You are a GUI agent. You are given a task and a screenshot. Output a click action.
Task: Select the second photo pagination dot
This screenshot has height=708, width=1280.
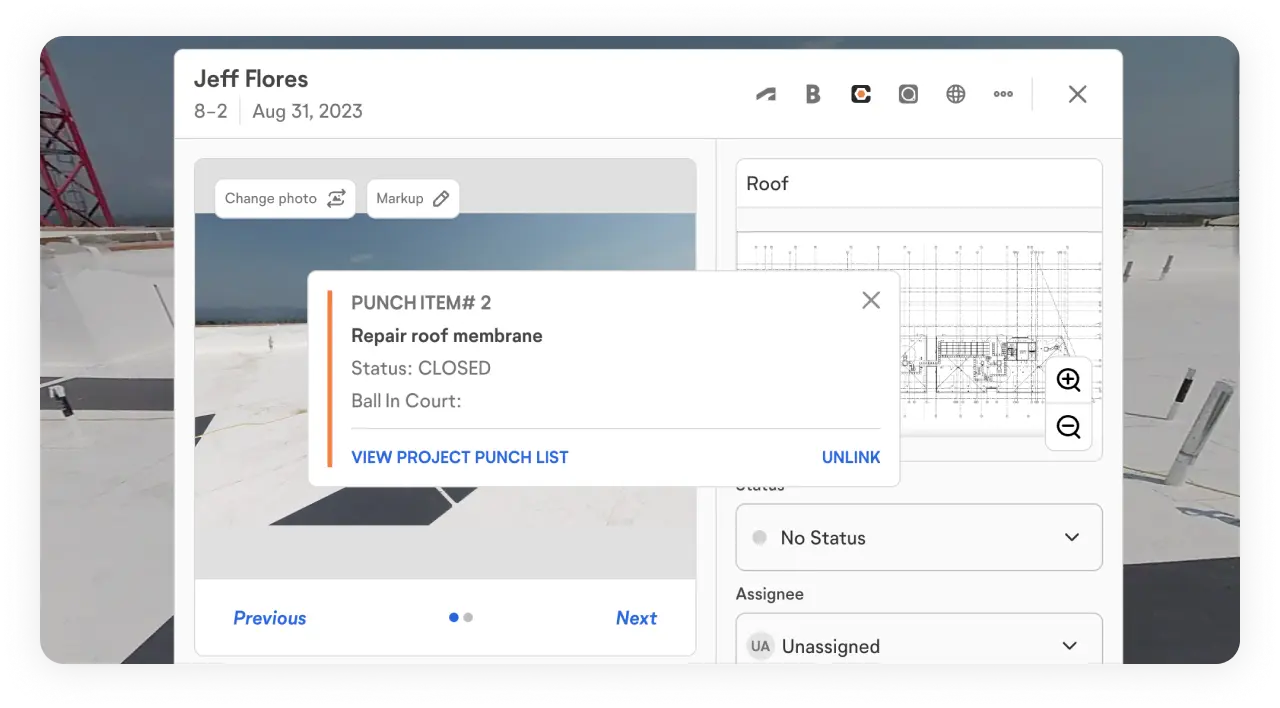(x=468, y=618)
